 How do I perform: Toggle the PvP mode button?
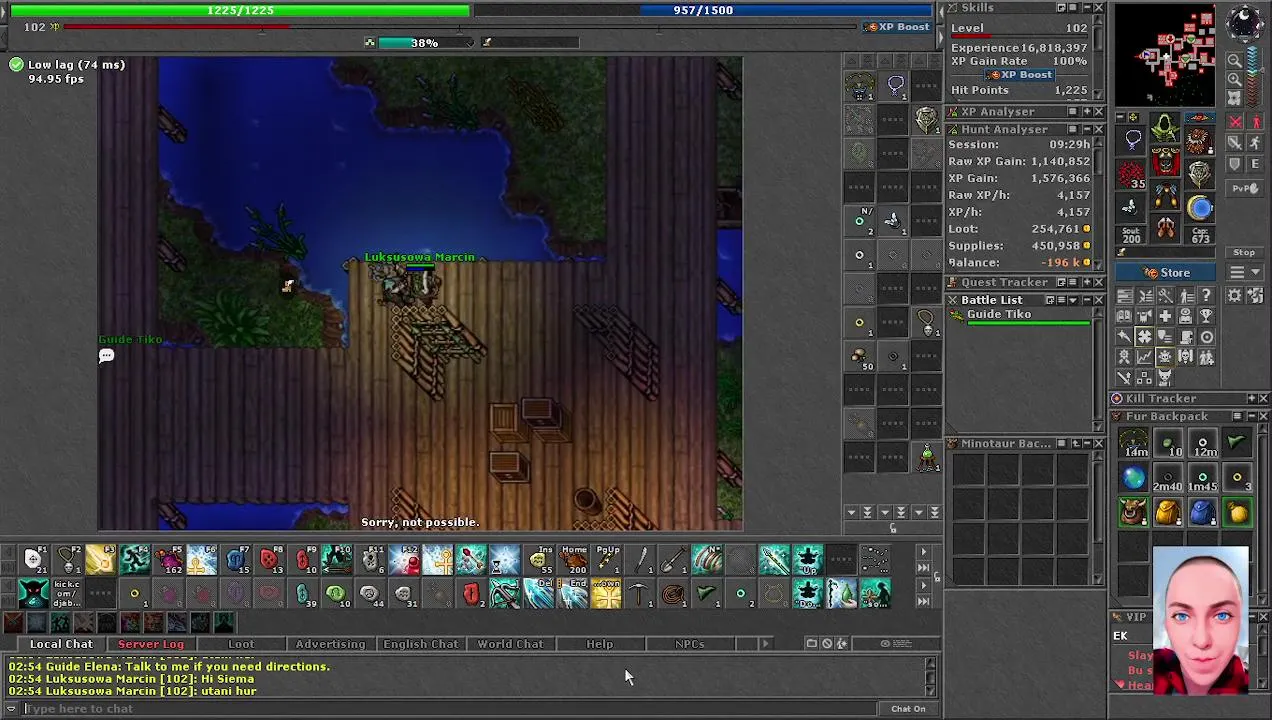pos(1244,188)
